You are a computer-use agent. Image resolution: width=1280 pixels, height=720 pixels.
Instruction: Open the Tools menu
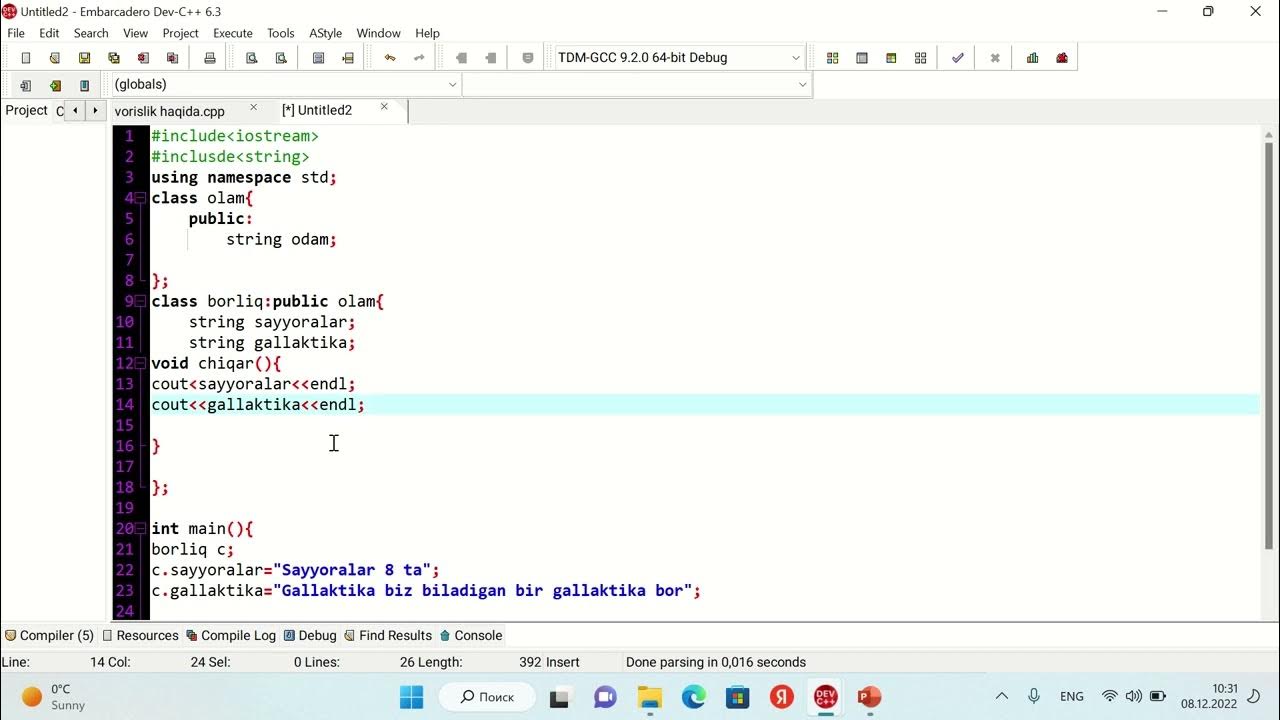[281, 33]
